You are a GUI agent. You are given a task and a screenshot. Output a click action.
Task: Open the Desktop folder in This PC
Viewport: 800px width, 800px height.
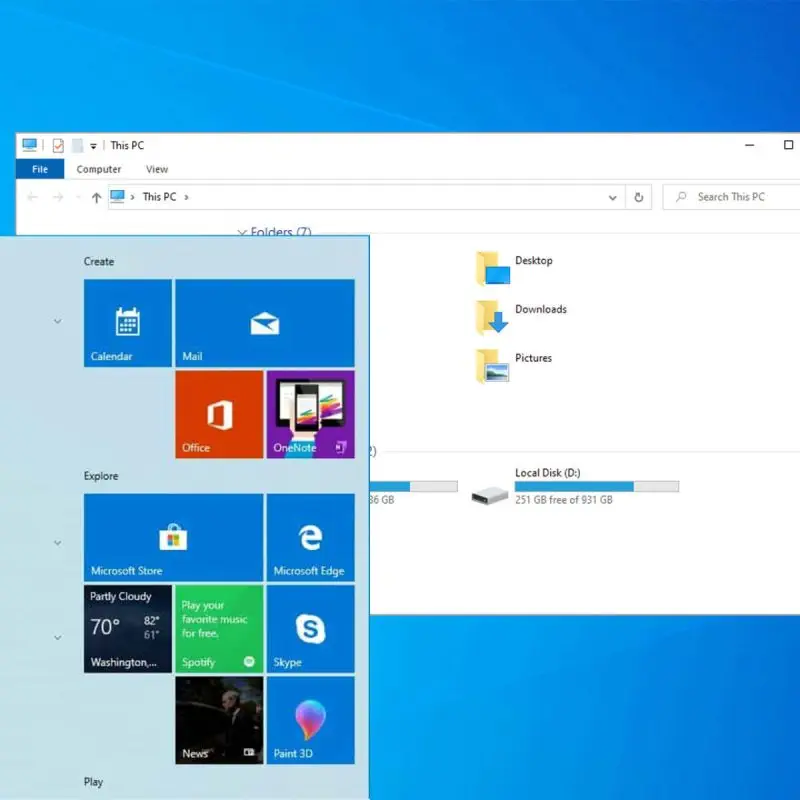click(514, 268)
